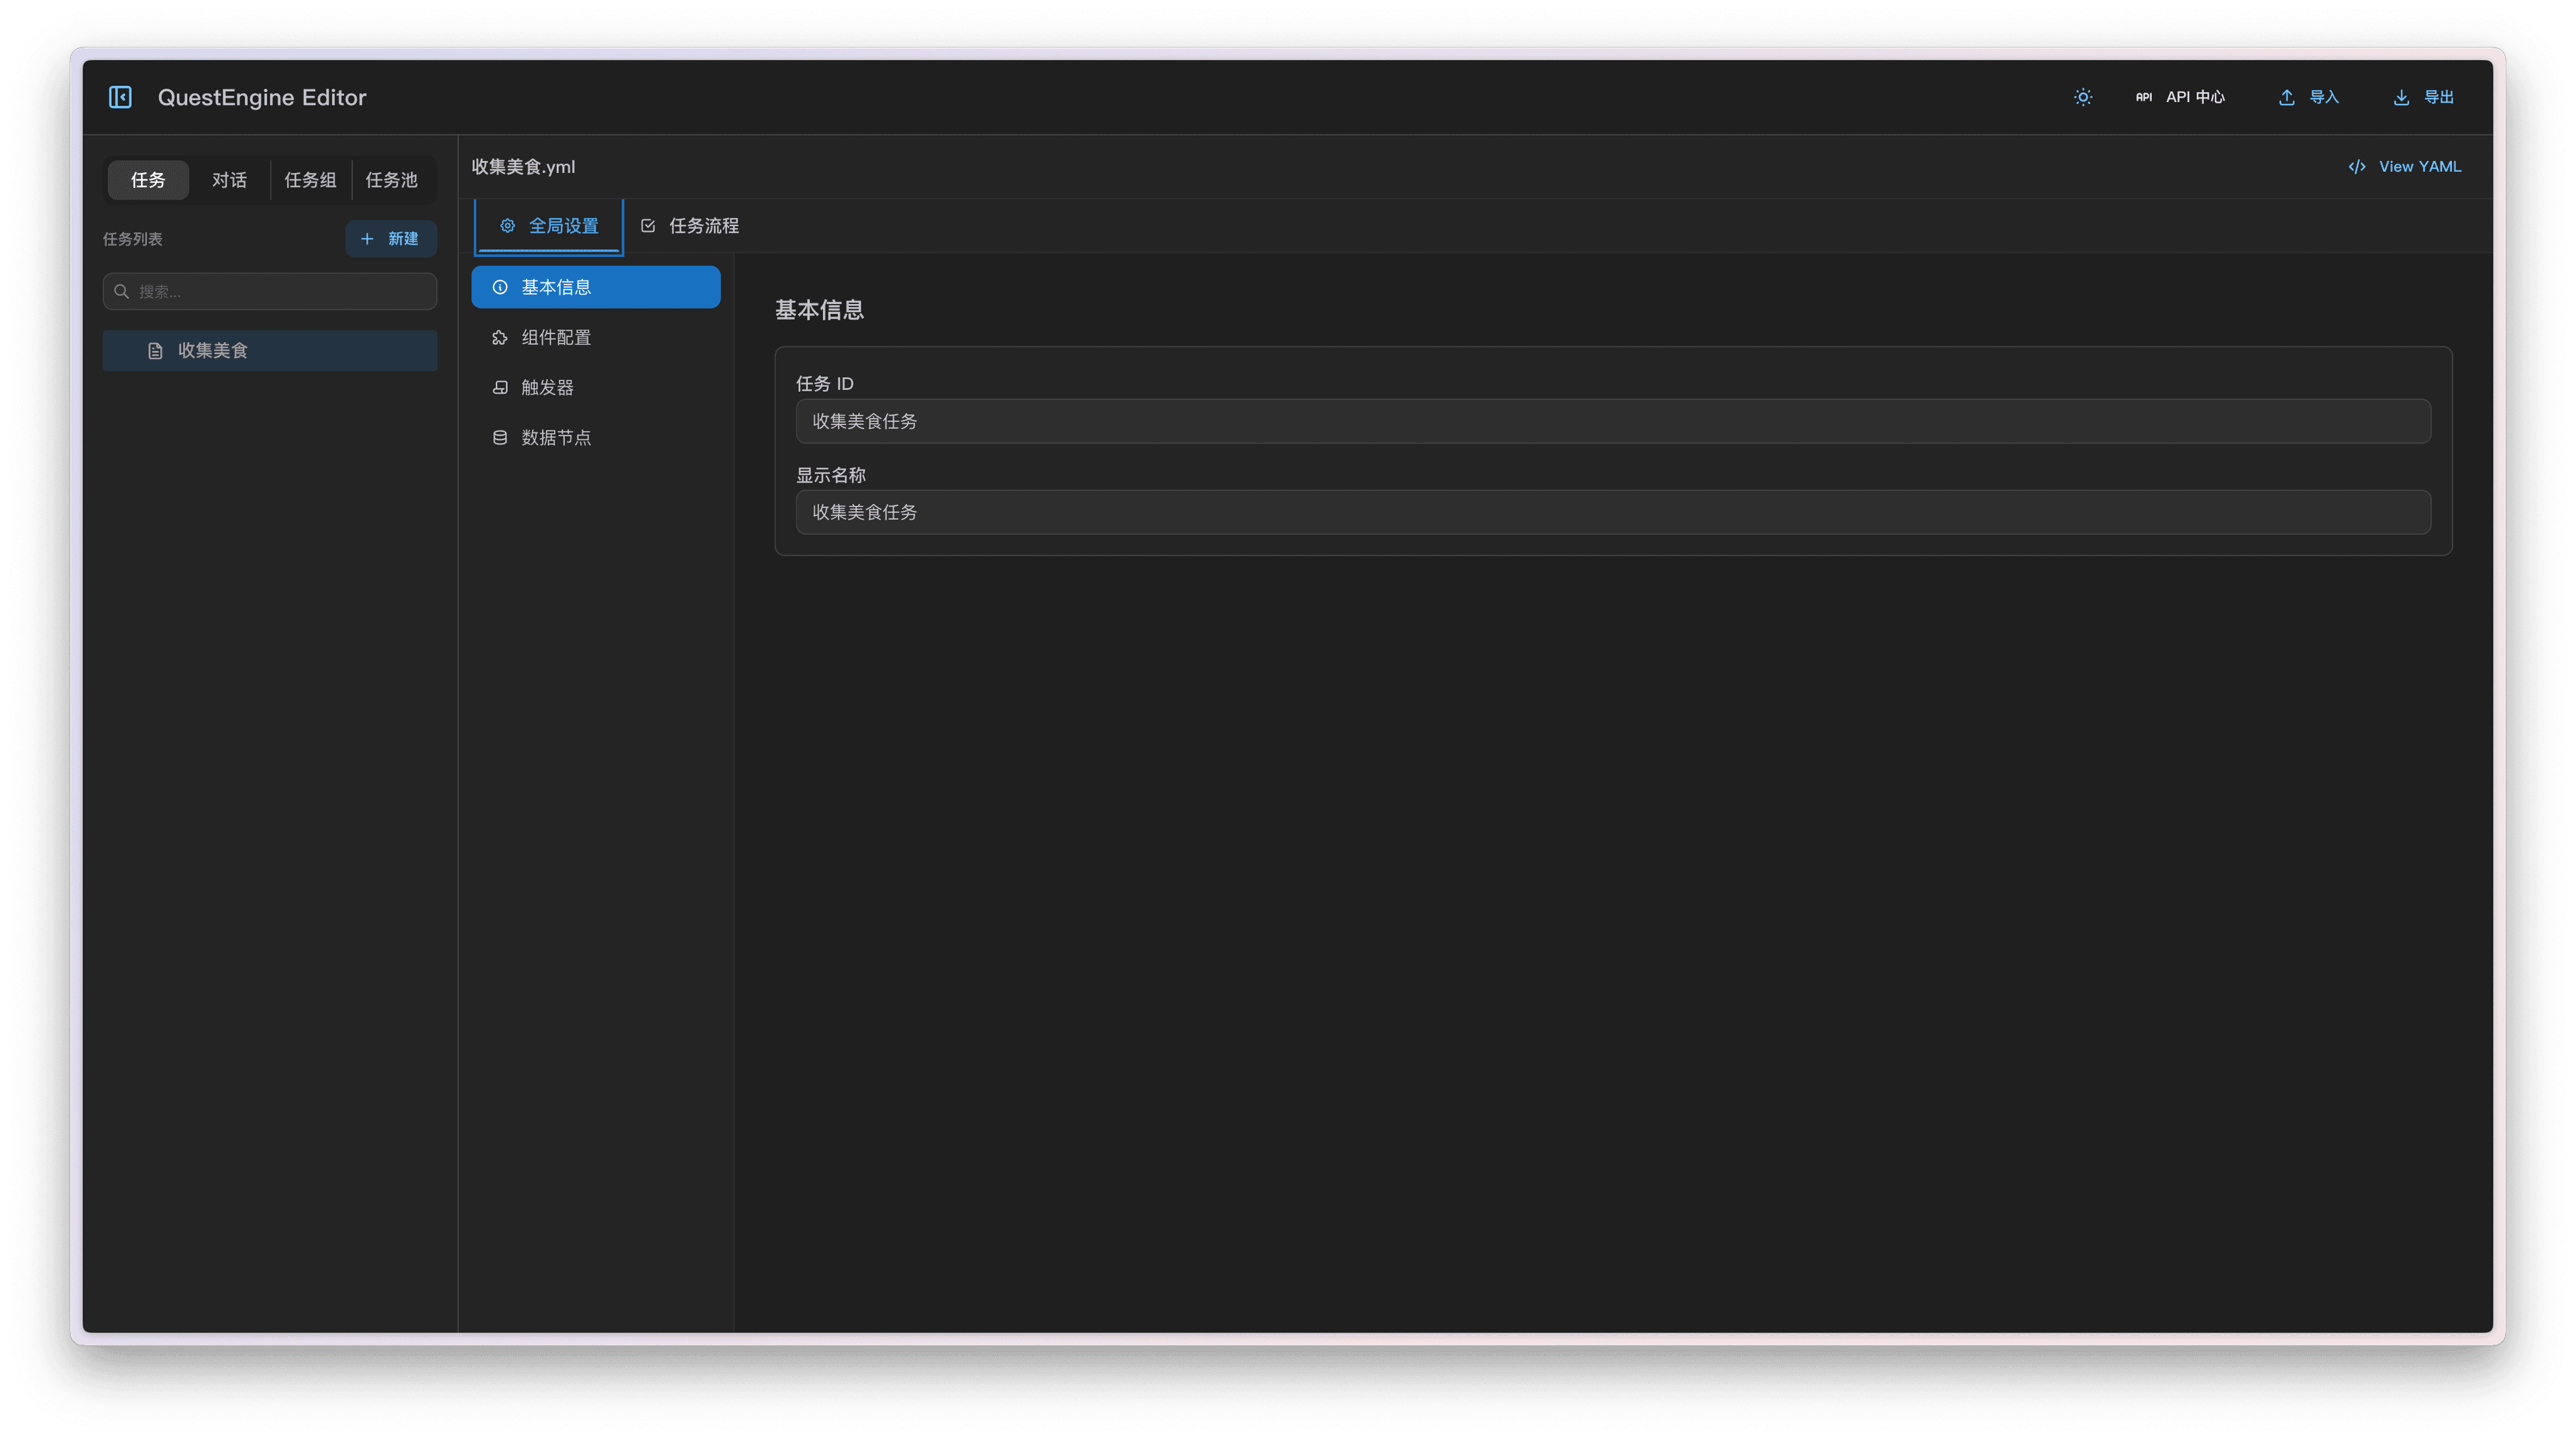Toggle the light/dark theme sun icon
The width and height of the screenshot is (2576, 1438).
(x=2083, y=97)
